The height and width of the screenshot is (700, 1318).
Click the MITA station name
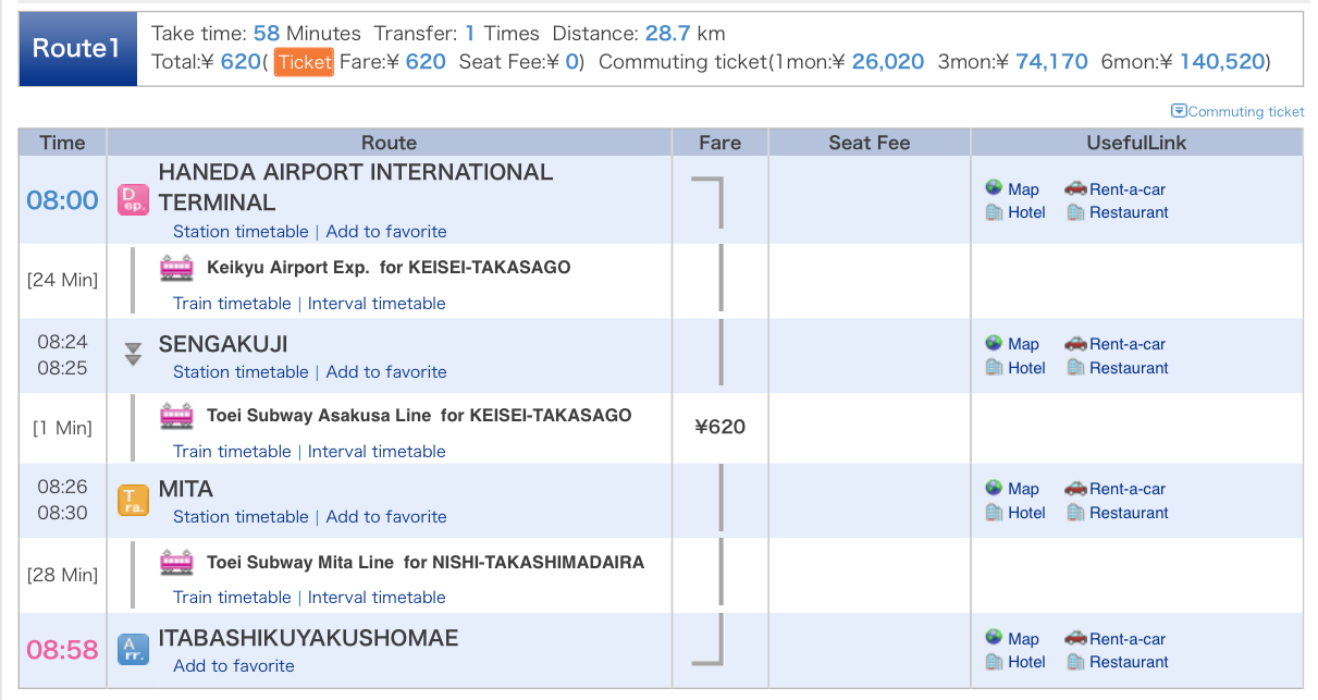tap(186, 489)
